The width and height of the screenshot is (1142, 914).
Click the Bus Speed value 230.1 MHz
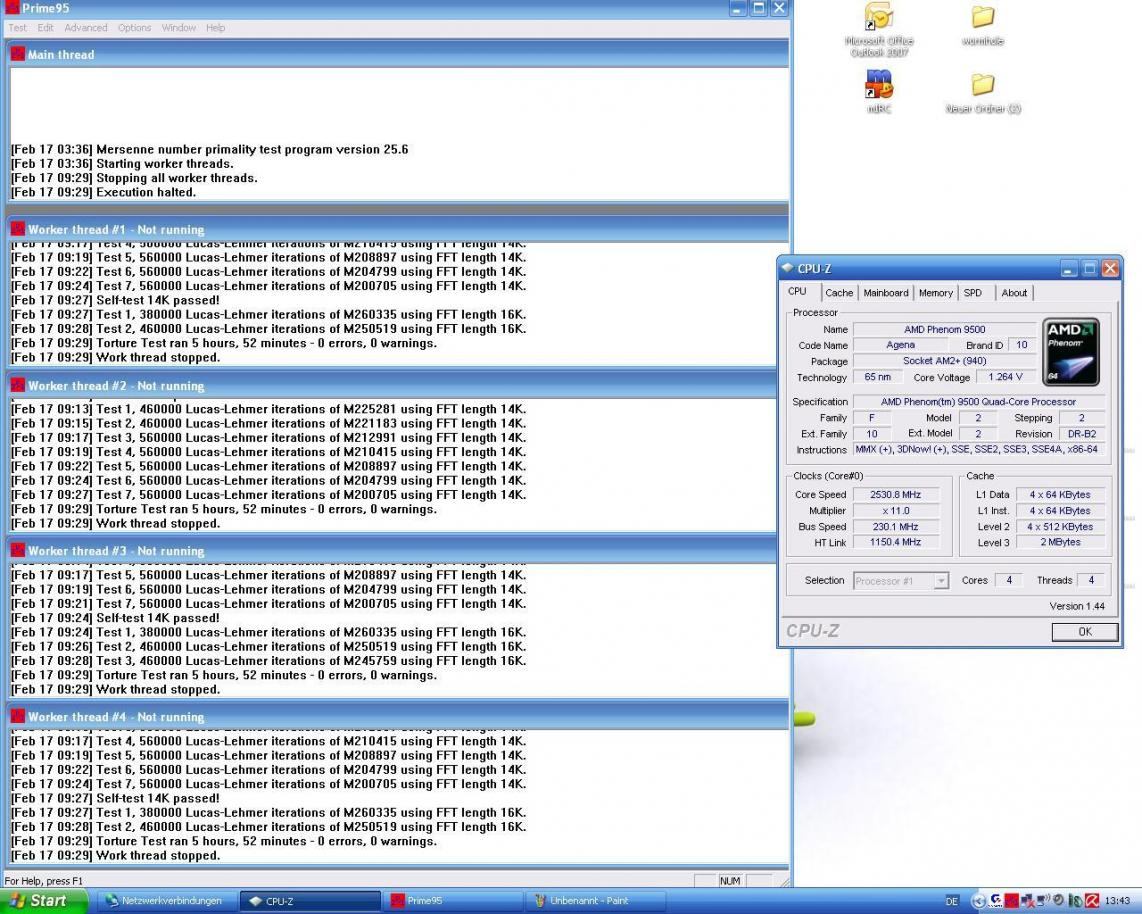(x=895, y=527)
